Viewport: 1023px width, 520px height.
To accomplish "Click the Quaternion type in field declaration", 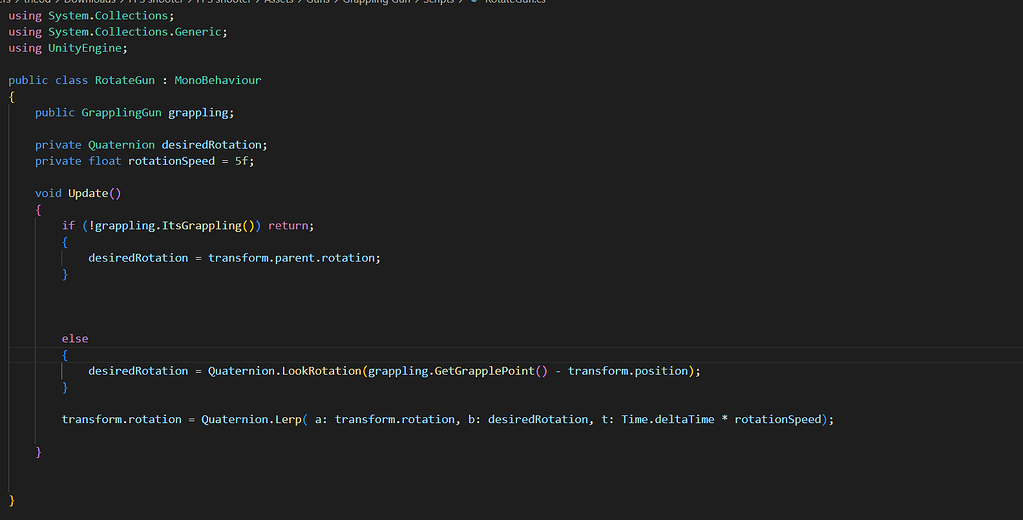I will (121, 145).
